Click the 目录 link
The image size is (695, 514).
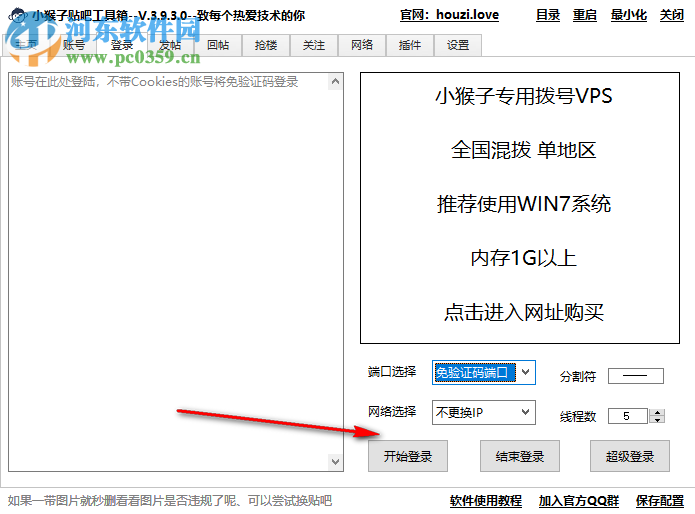coord(548,15)
